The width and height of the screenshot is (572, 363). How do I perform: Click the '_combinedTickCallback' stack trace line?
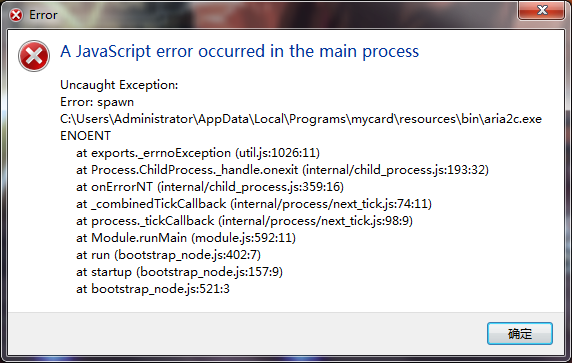click(x=254, y=204)
